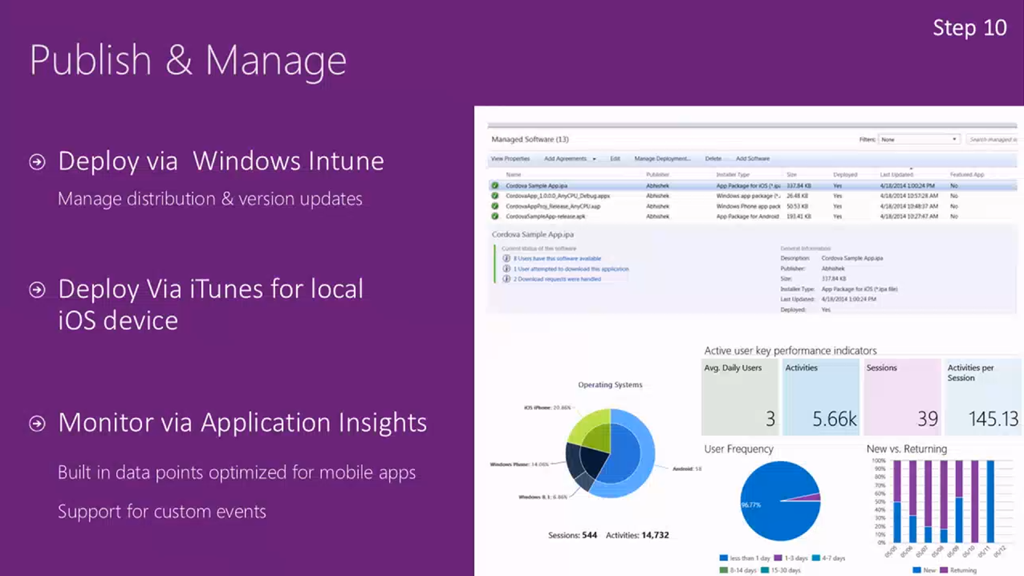
Task: Sort by the Deployed column header
Action: click(845, 175)
